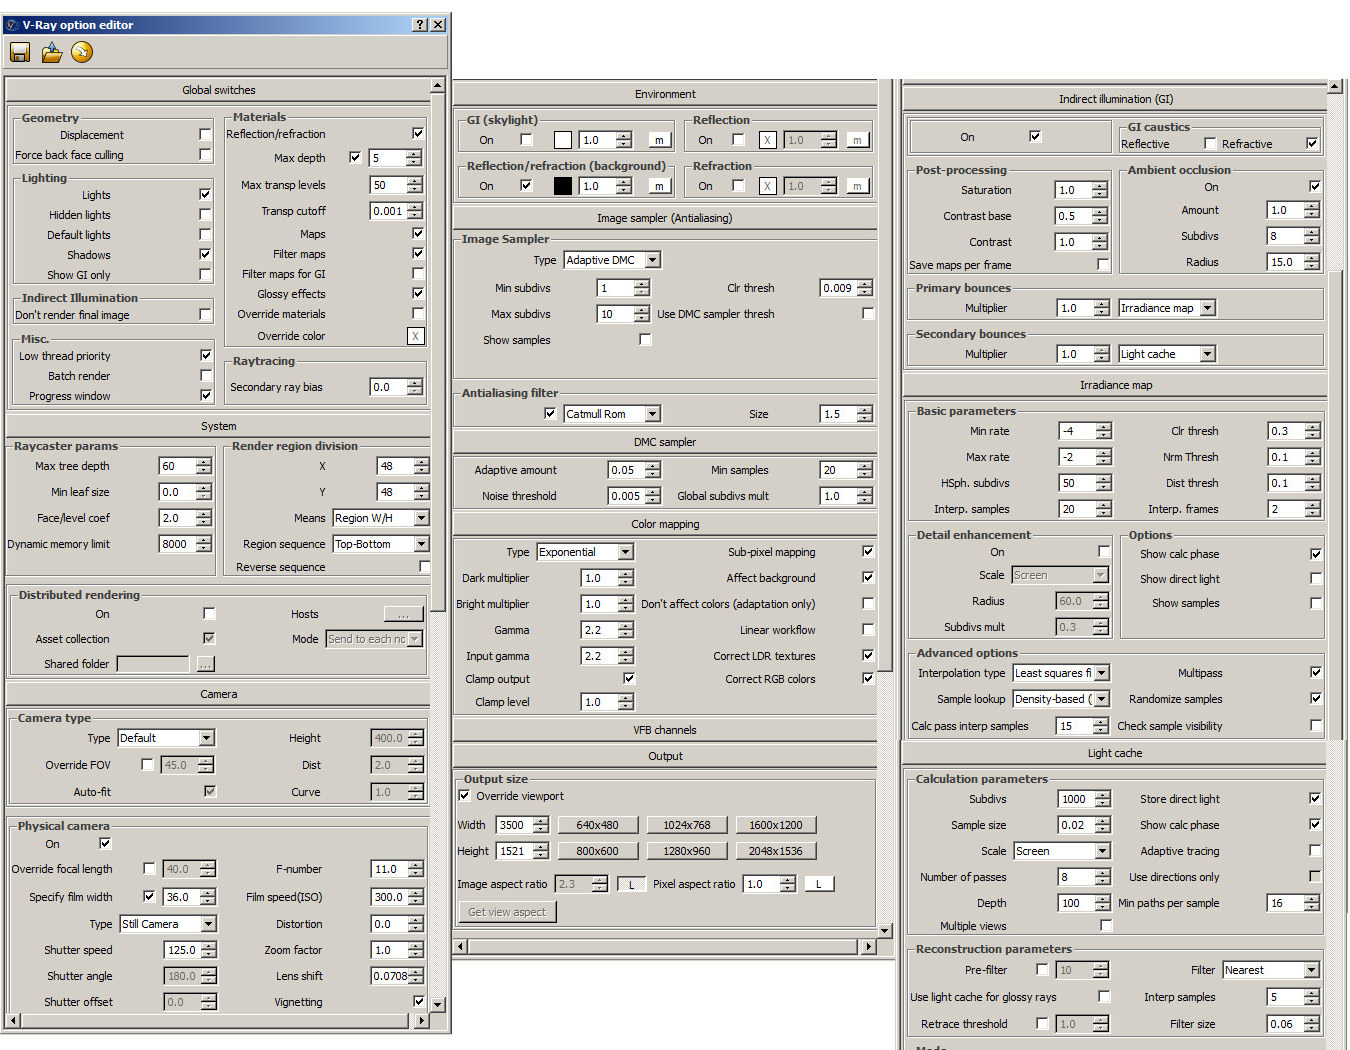Click the Environment Reflection X color box
This screenshot has height=1050, width=1350.
767,140
